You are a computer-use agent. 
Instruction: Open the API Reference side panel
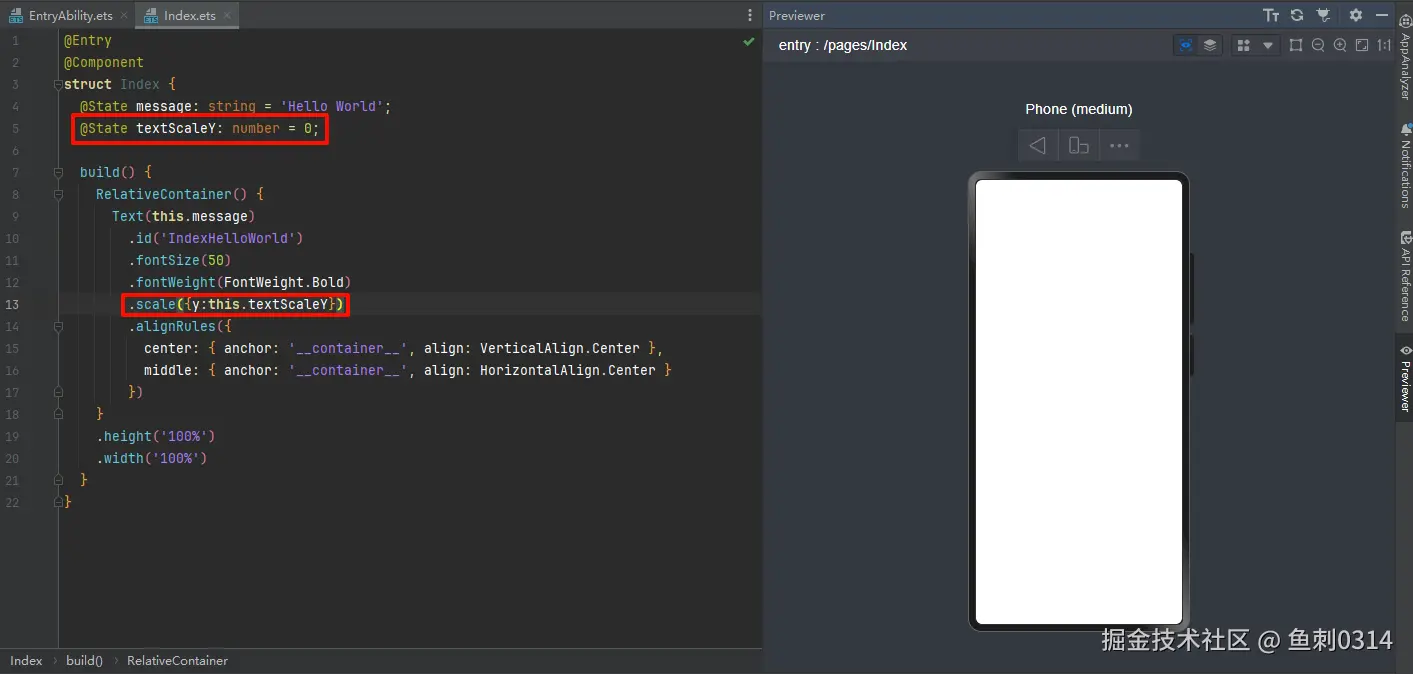click(x=1405, y=277)
